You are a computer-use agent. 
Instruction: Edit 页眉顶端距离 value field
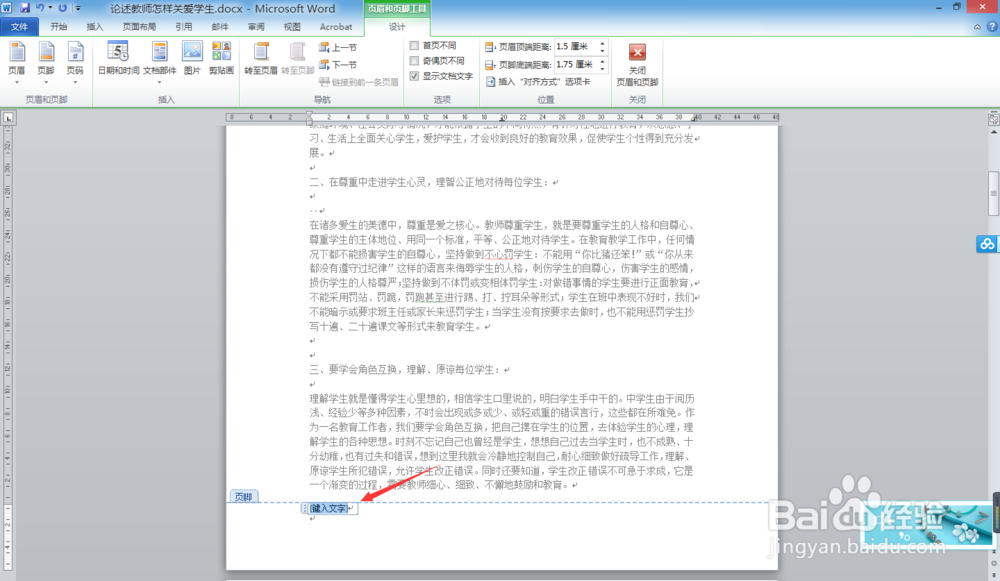pyautogui.click(x=576, y=47)
